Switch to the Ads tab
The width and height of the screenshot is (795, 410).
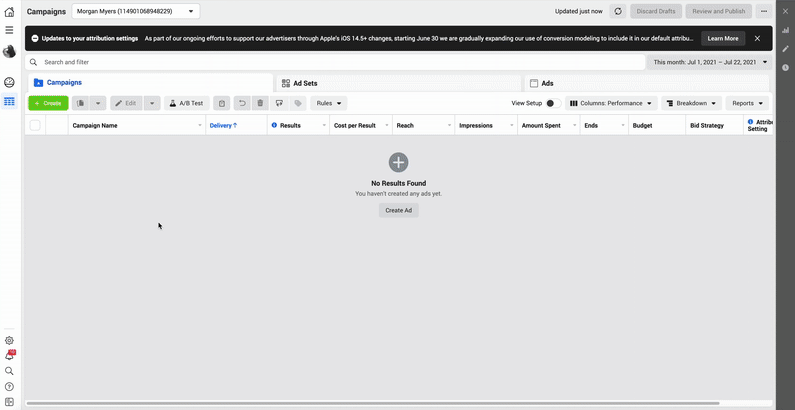pos(646,83)
